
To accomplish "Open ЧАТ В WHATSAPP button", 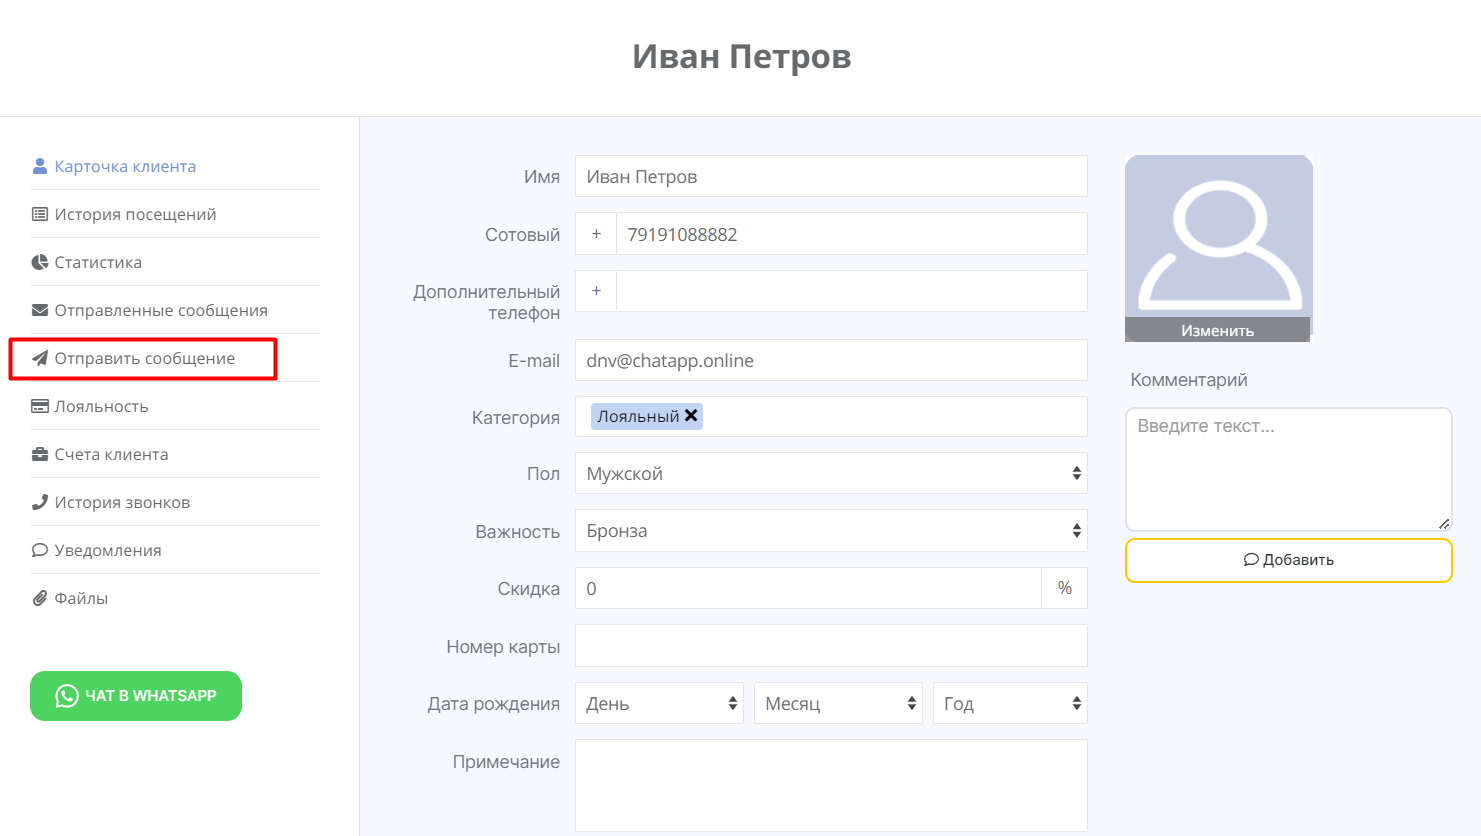I will tap(136, 696).
